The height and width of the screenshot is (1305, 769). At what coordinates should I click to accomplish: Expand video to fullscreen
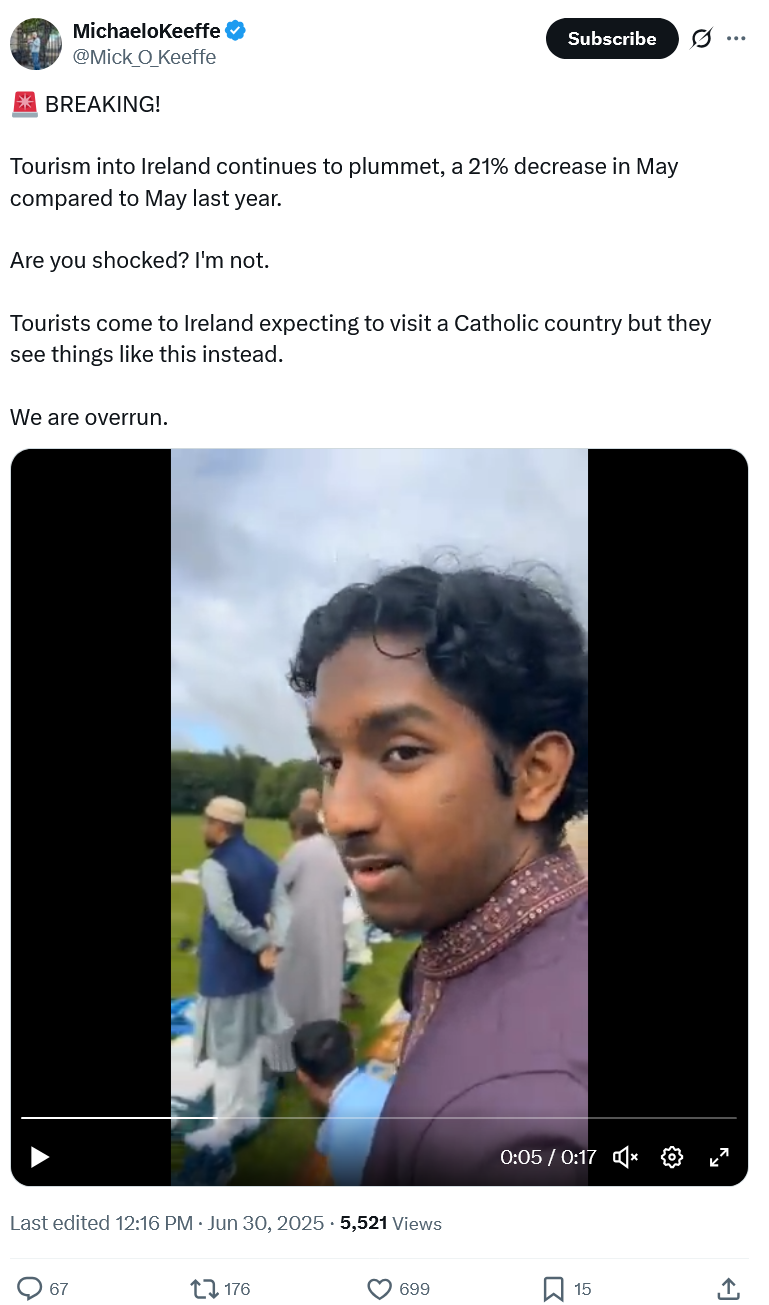pyautogui.click(x=719, y=1157)
